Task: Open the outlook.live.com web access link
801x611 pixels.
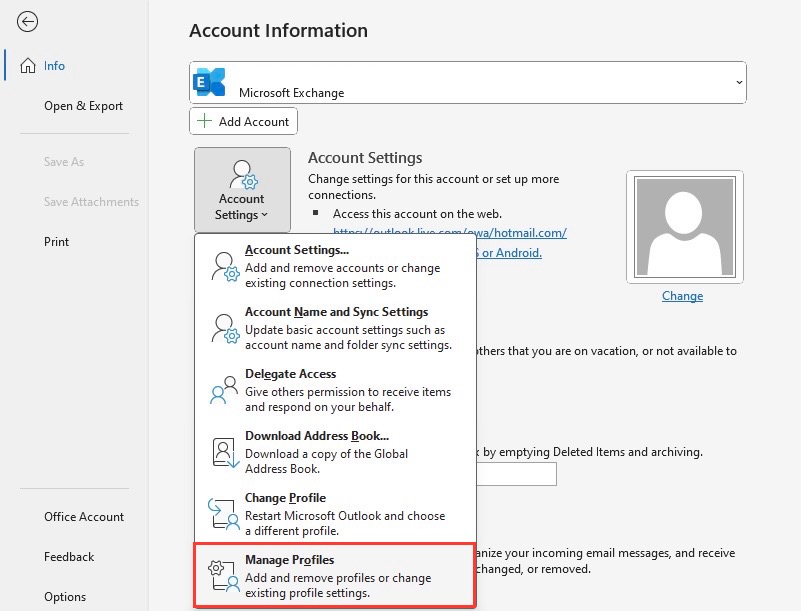Action: (x=450, y=232)
